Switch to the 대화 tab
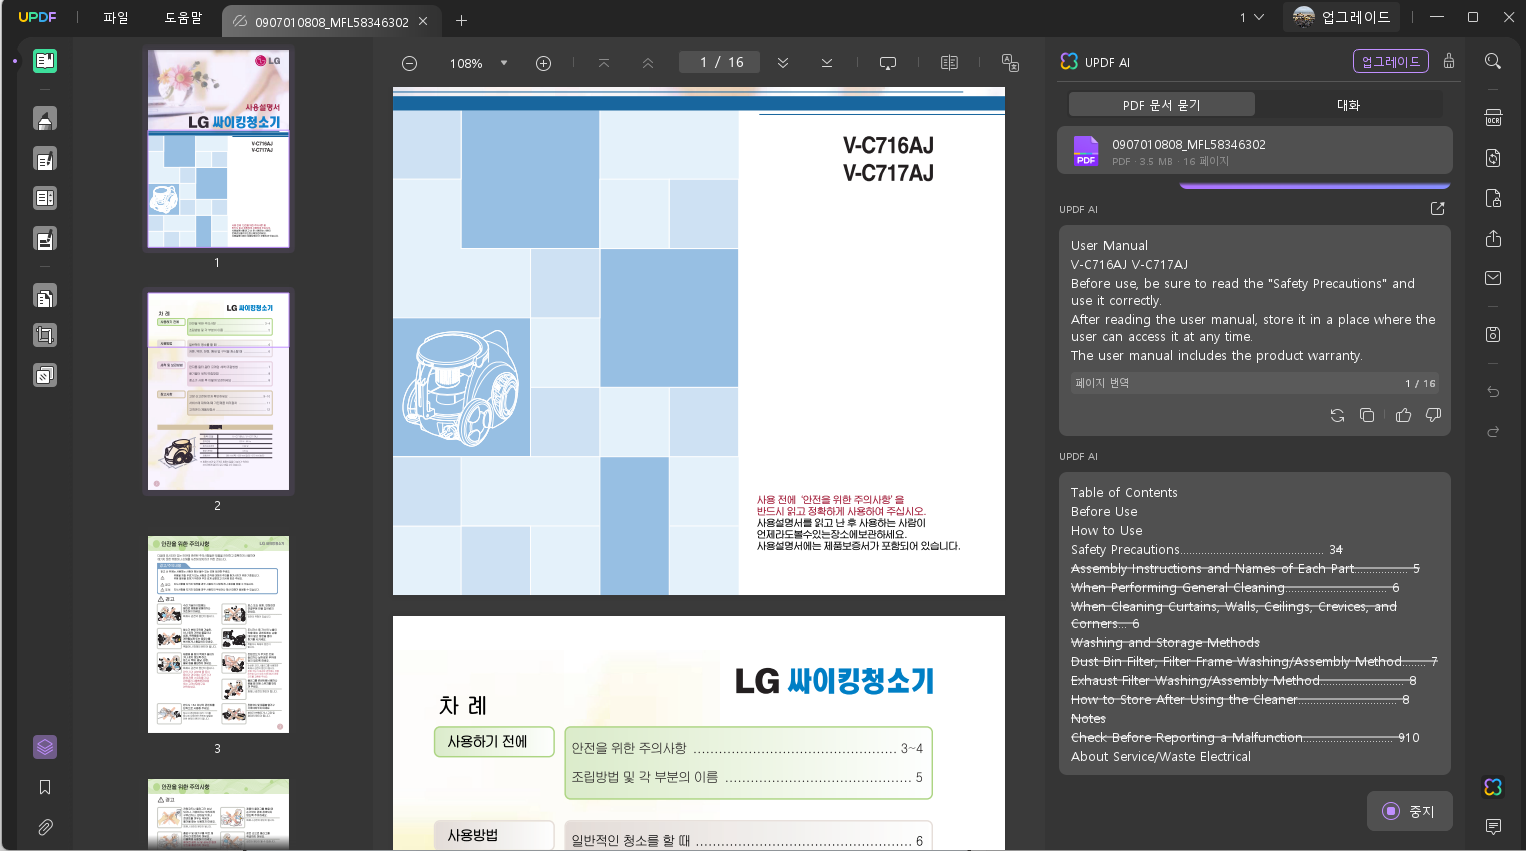The width and height of the screenshot is (1526, 851). click(x=1348, y=105)
